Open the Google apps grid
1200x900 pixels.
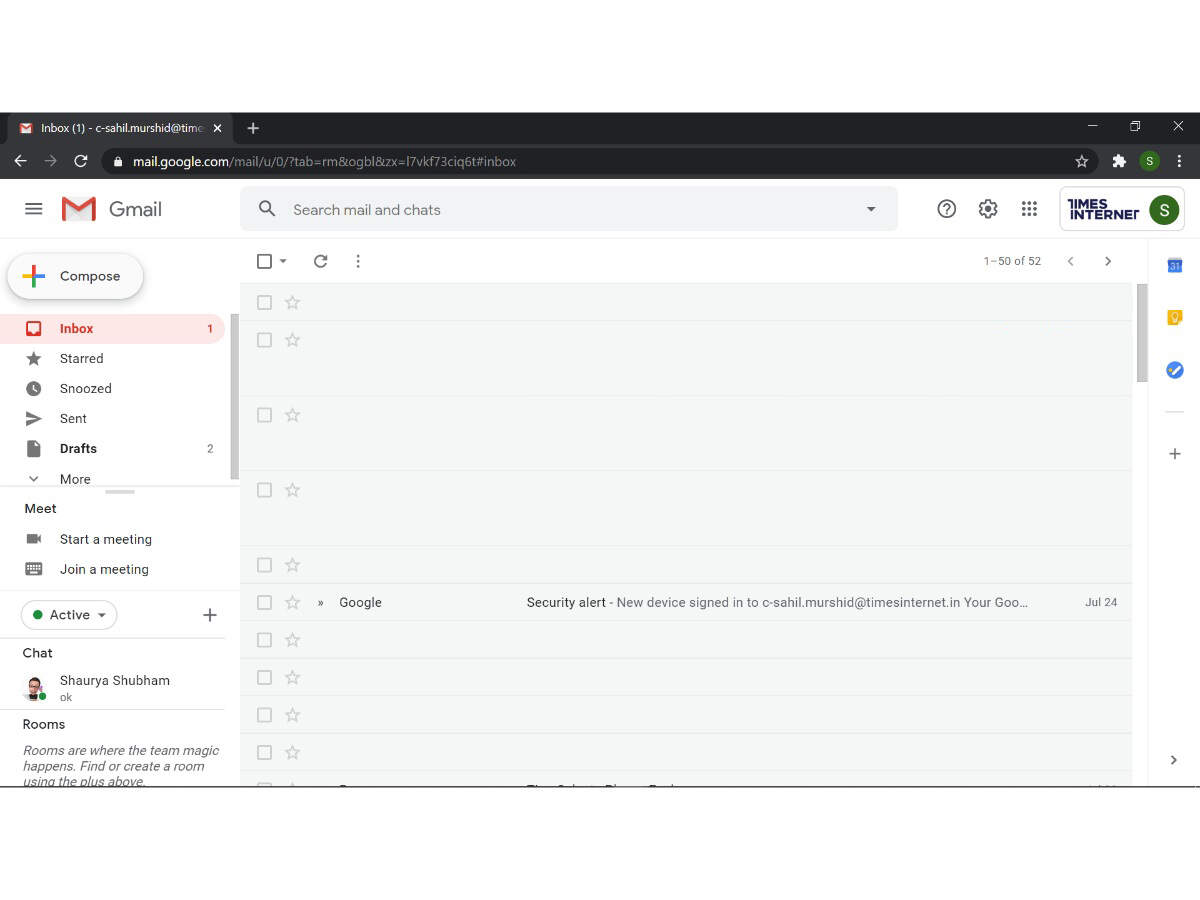coord(1029,209)
